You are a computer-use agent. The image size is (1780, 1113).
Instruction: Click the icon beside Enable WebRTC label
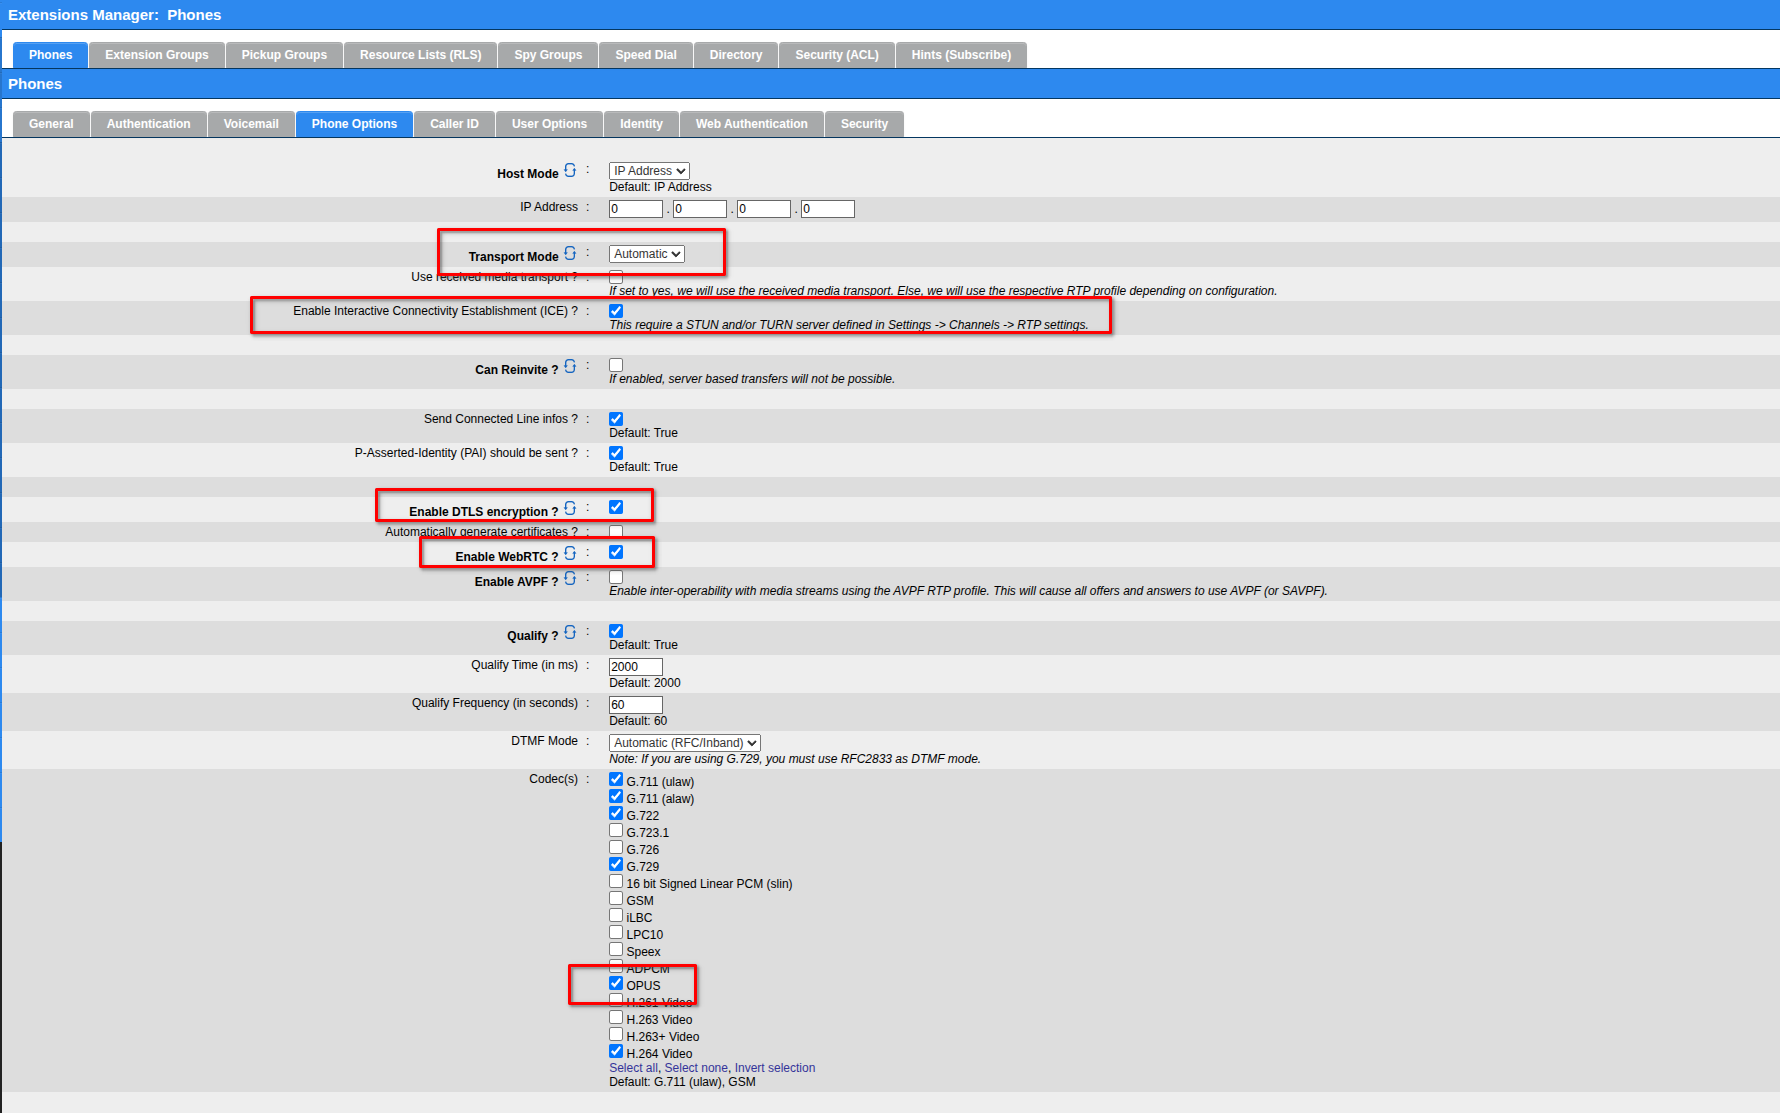pyautogui.click(x=570, y=554)
